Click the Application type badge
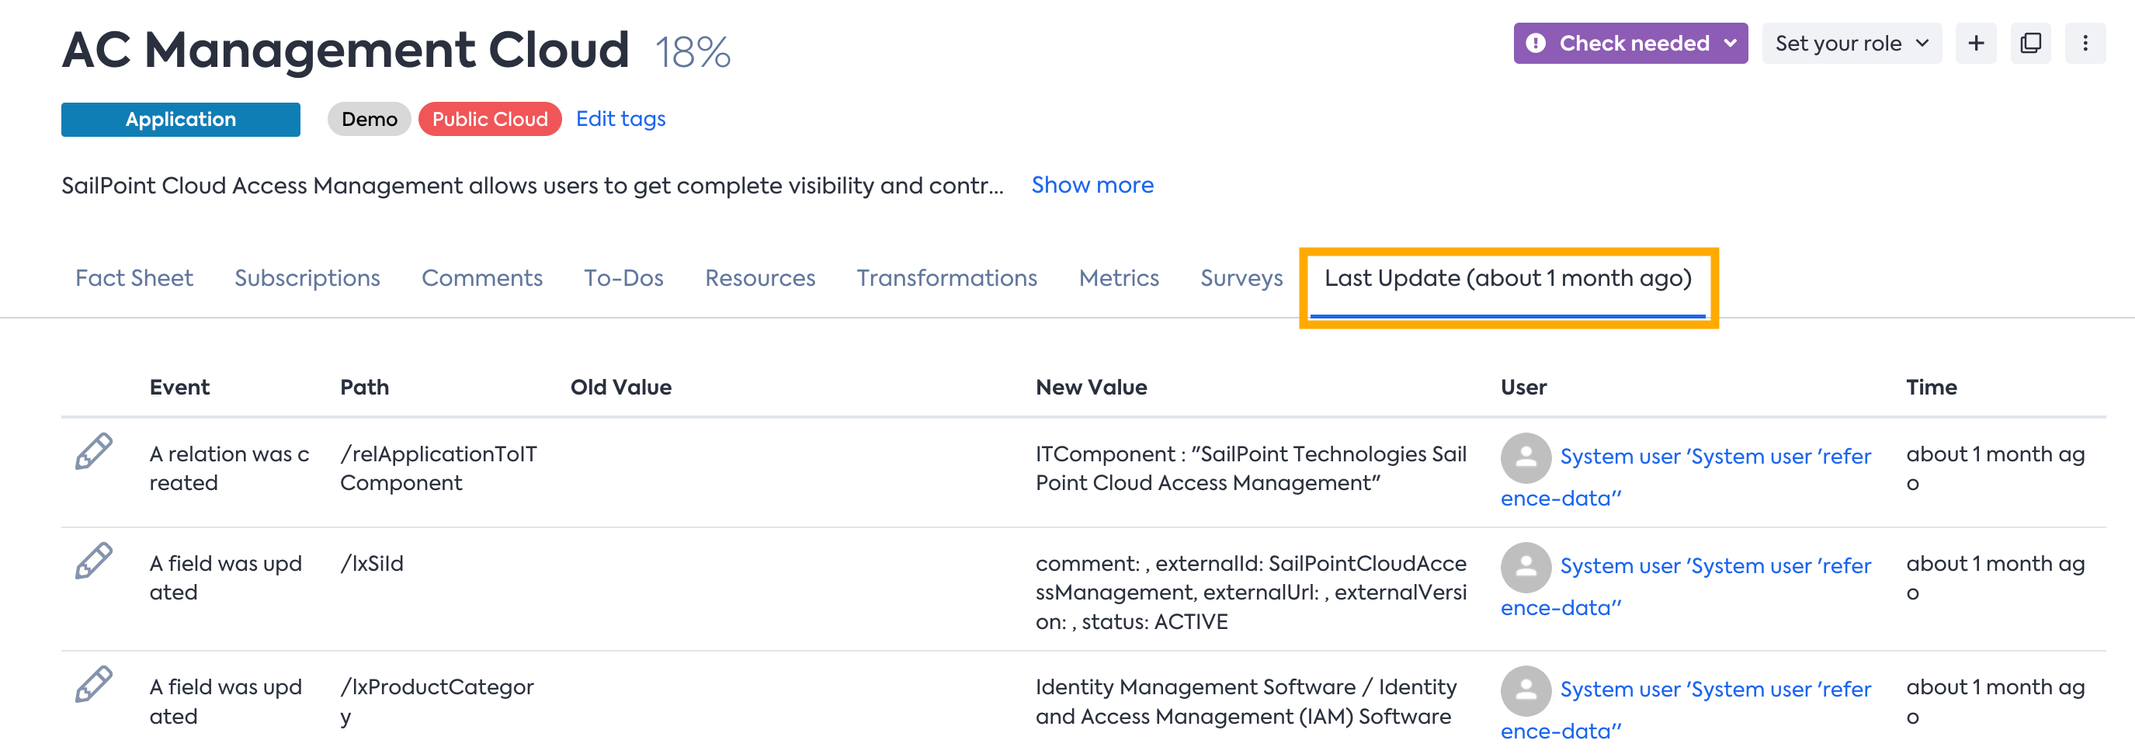This screenshot has height=755, width=2135. tap(181, 119)
